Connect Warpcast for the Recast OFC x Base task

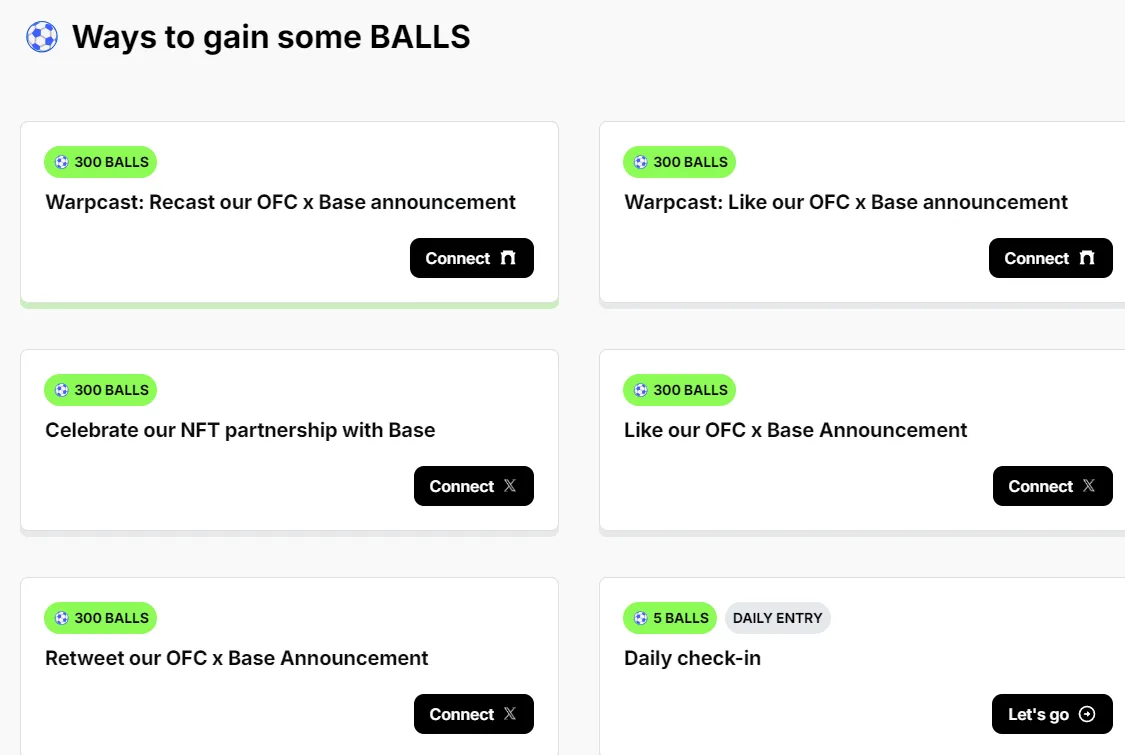[471, 257]
